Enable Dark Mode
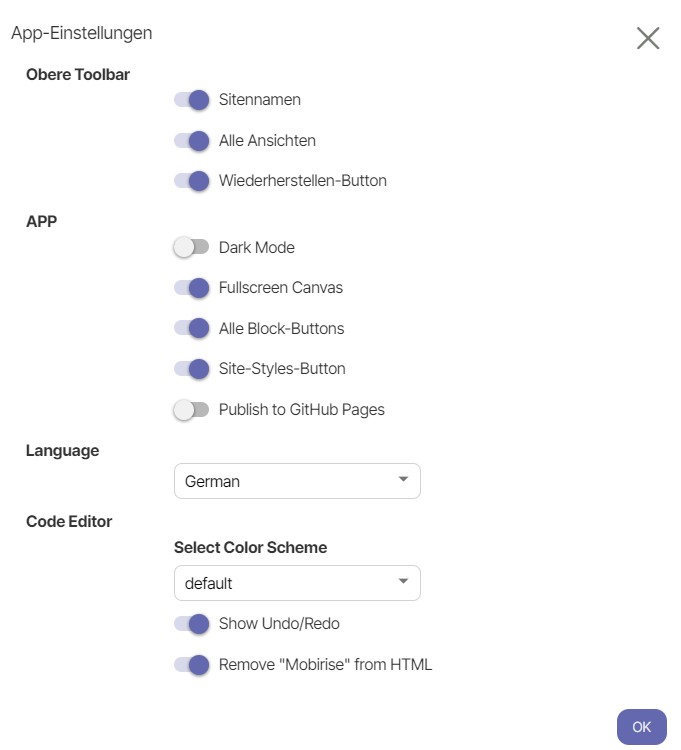This screenshot has width=681, height=750. click(x=191, y=247)
